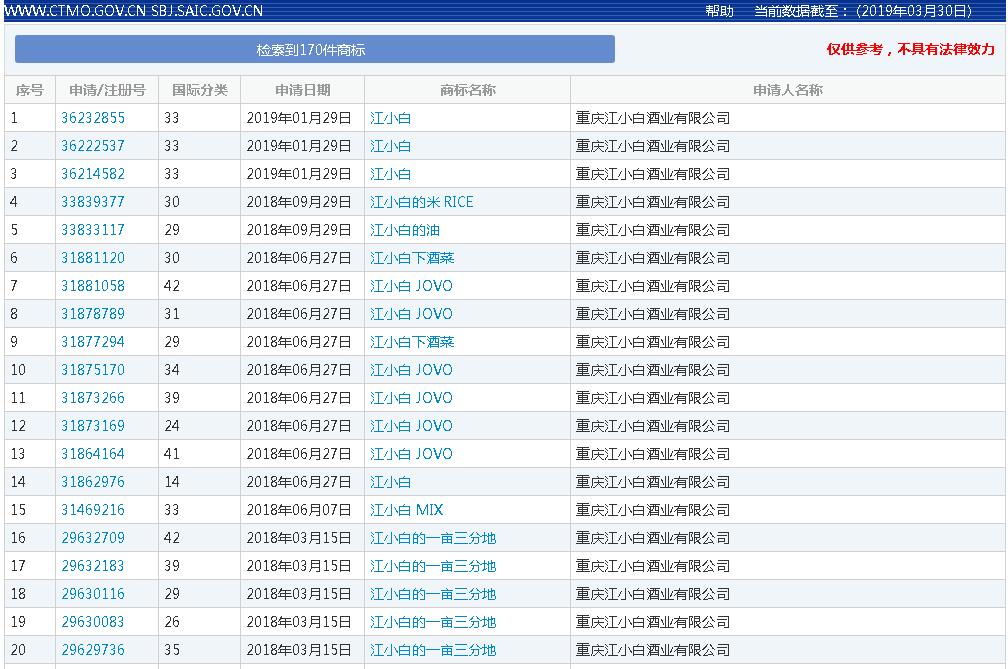Select the red 仅供参考，不具有法律效力 notice
The image size is (1008, 669).
[910, 49]
